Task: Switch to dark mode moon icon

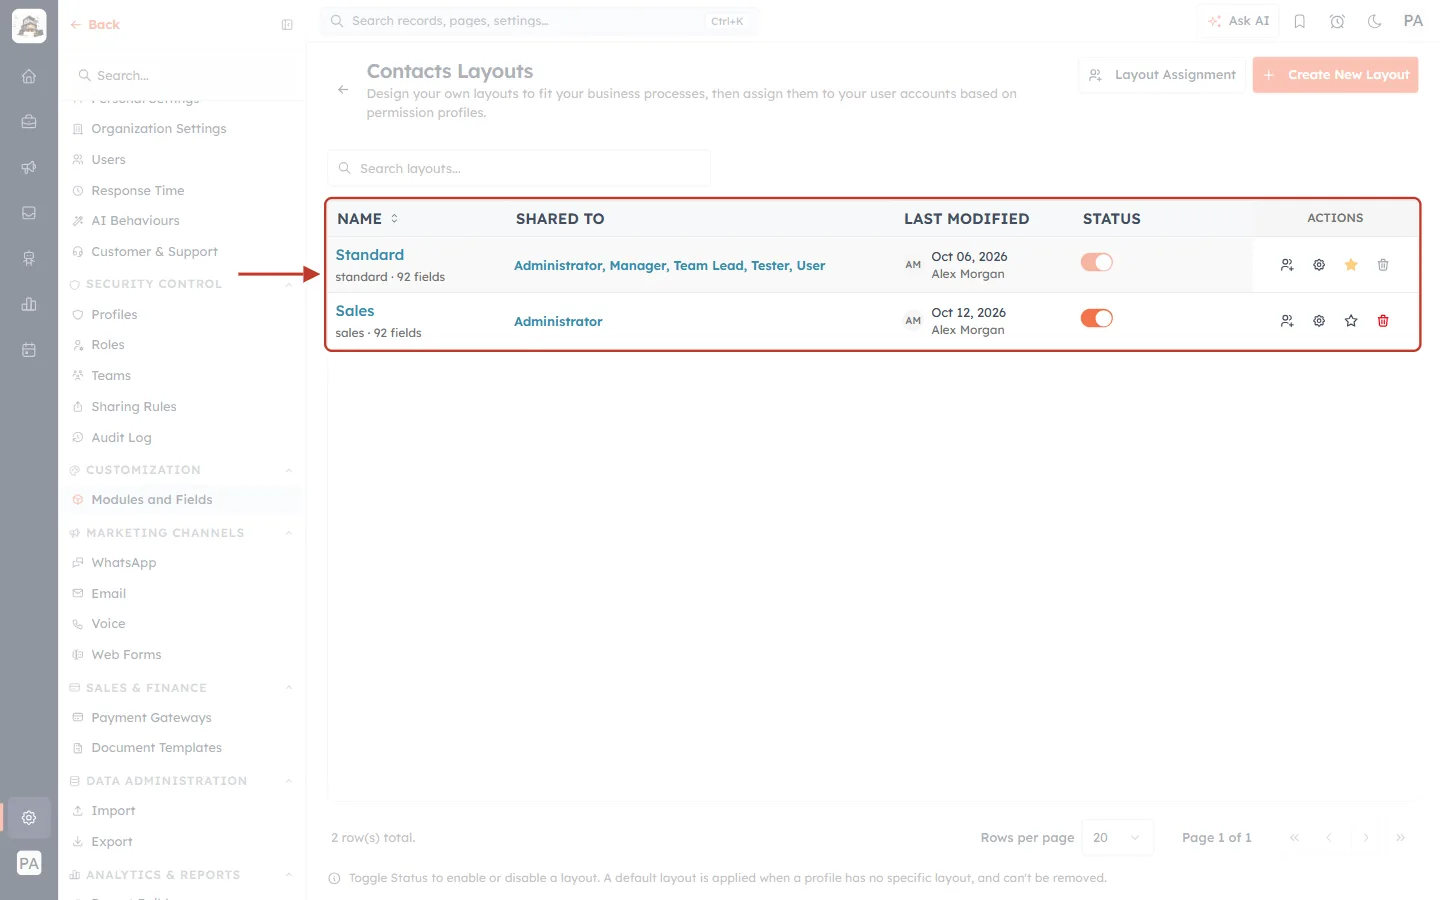Action: point(1375,21)
